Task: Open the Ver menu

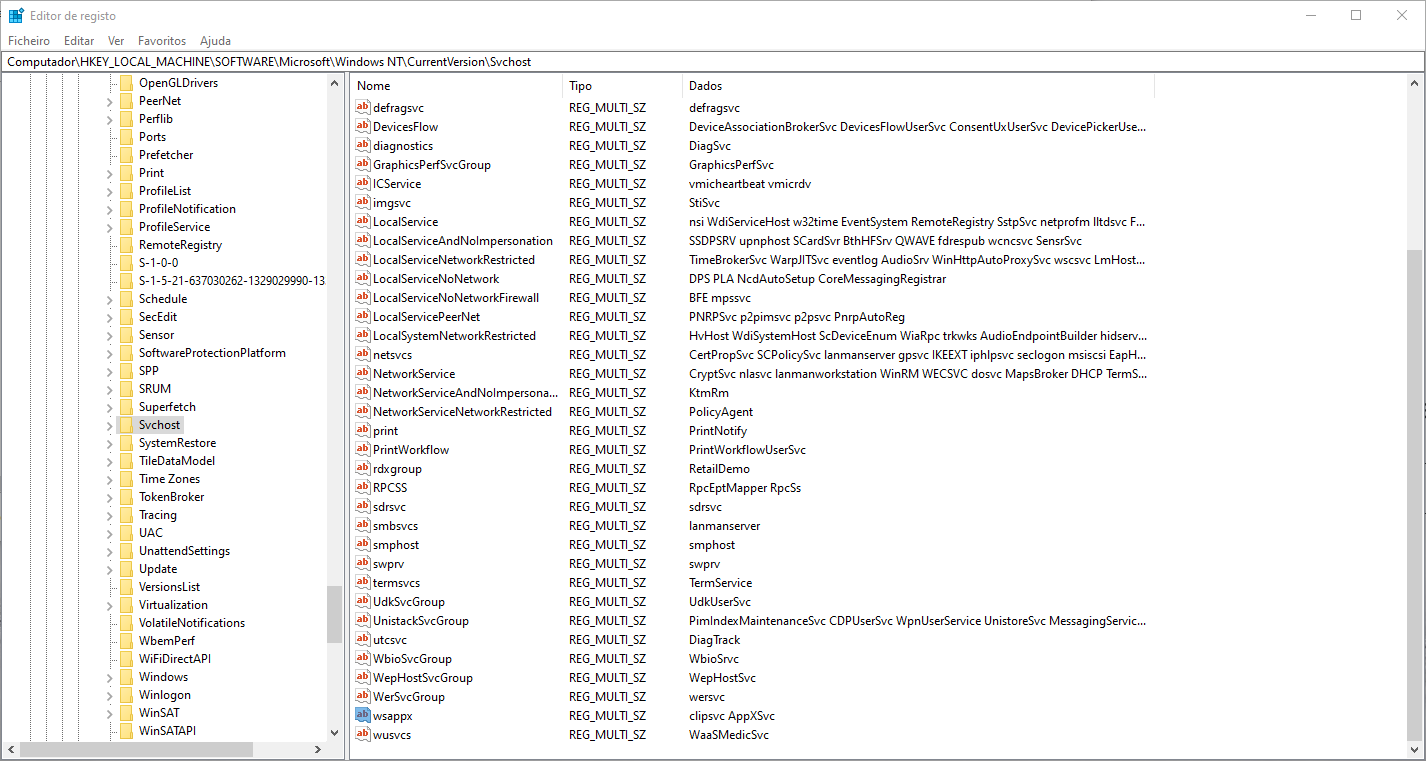Action: coord(116,41)
